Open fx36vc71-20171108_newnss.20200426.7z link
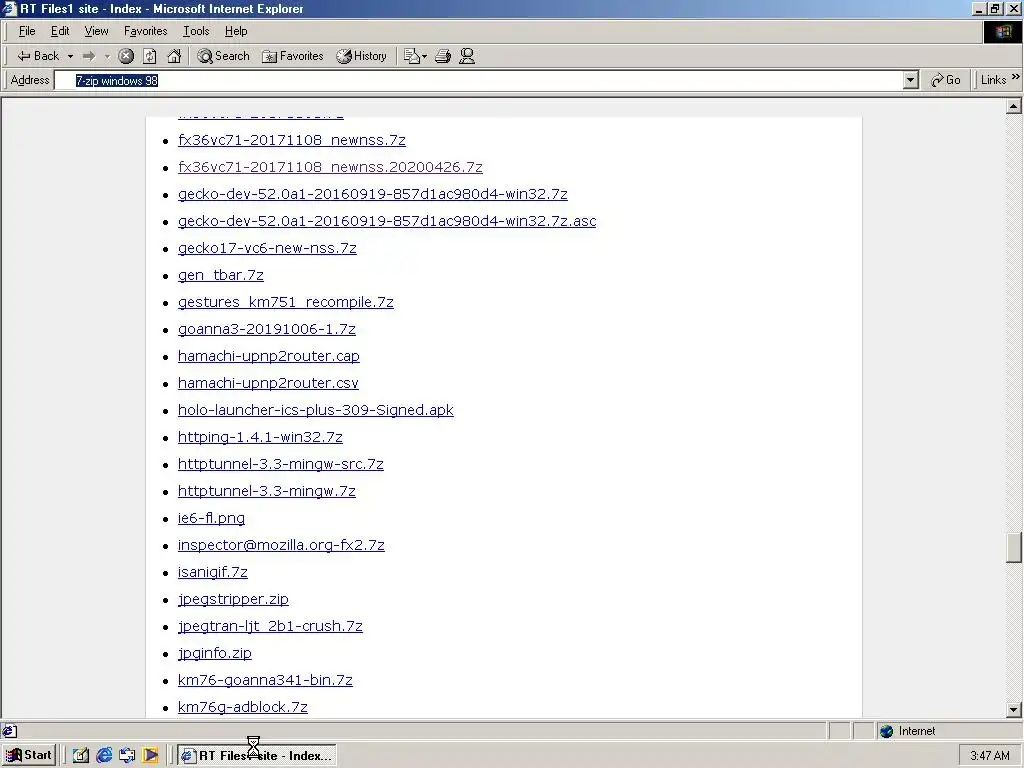This screenshot has width=1024, height=768. pyautogui.click(x=330, y=167)
